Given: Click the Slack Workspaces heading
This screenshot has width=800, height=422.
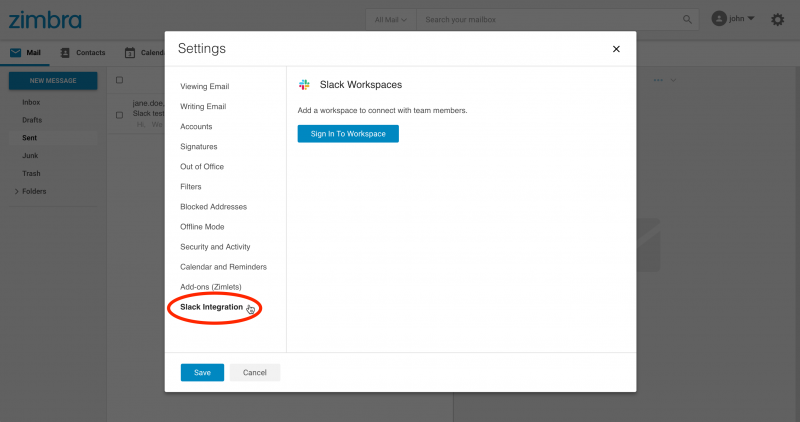Looking at the screenshot, I should pos(361,85).
